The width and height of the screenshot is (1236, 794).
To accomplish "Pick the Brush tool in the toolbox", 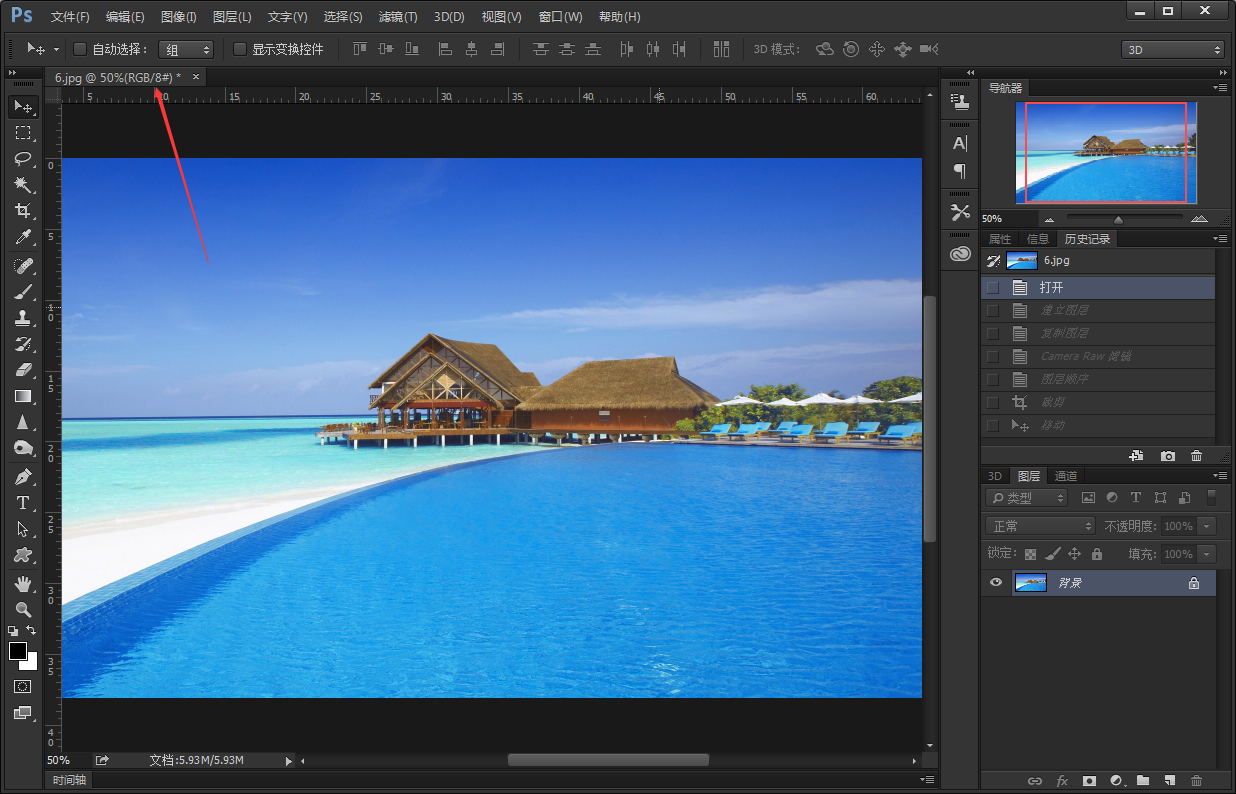I will 22,292.
